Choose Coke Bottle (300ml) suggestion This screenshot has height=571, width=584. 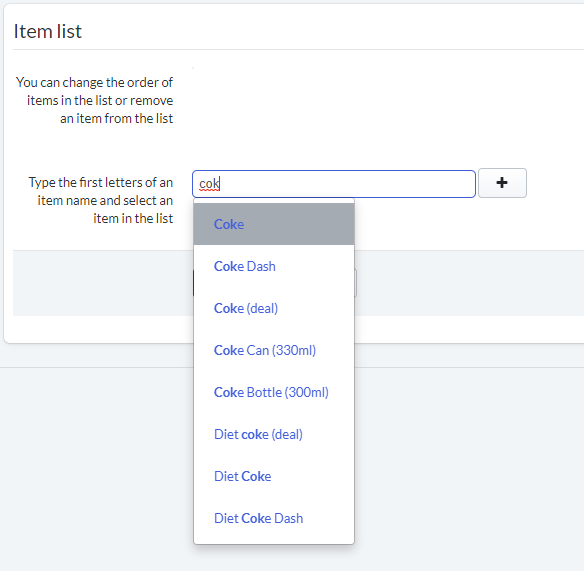pos(274,392)
